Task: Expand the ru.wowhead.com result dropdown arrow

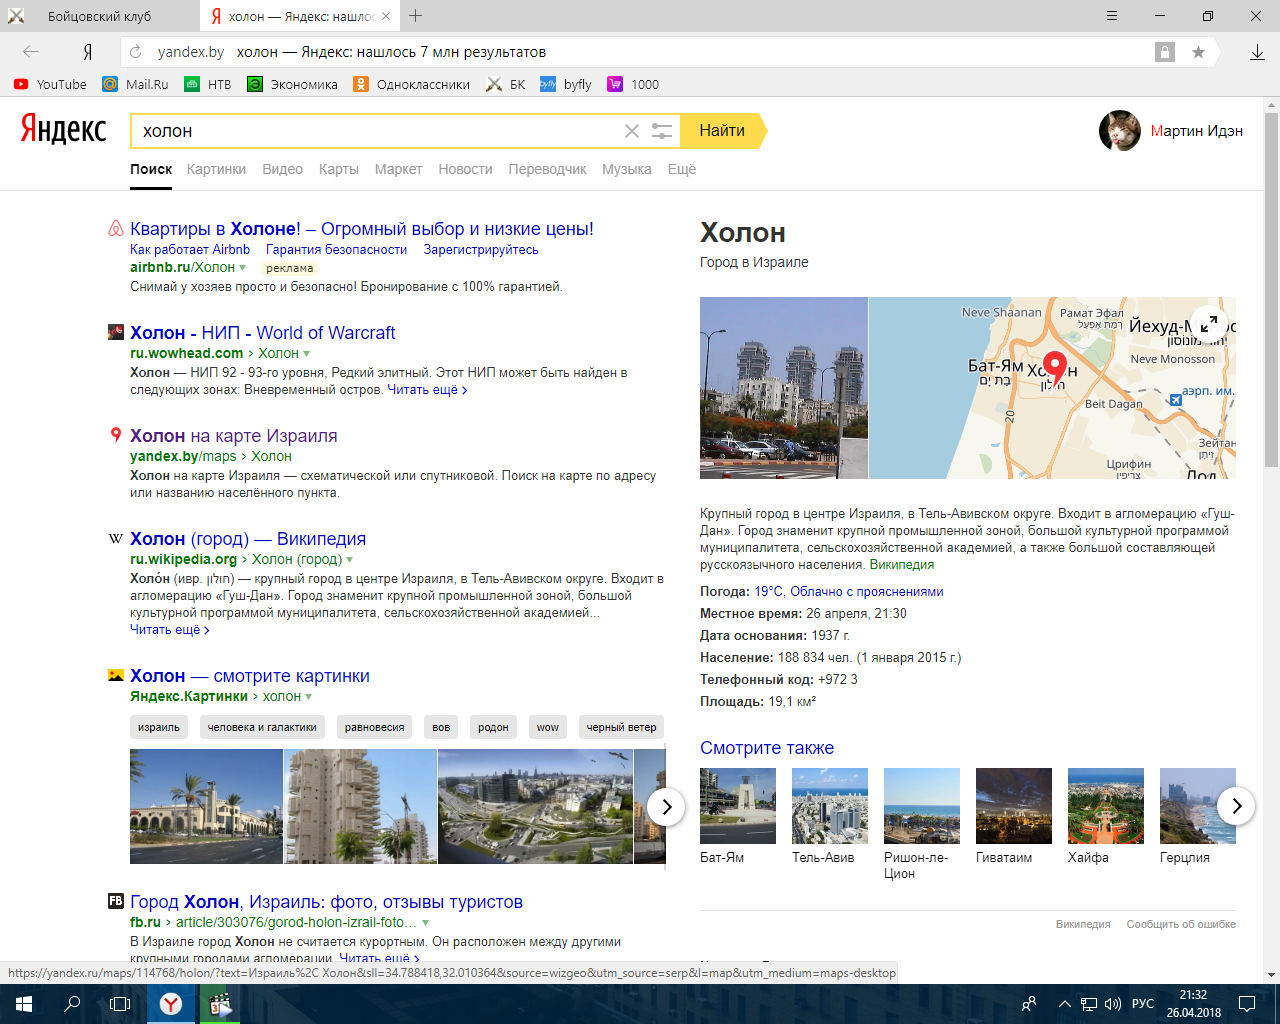Action: (x=306, y=354)
